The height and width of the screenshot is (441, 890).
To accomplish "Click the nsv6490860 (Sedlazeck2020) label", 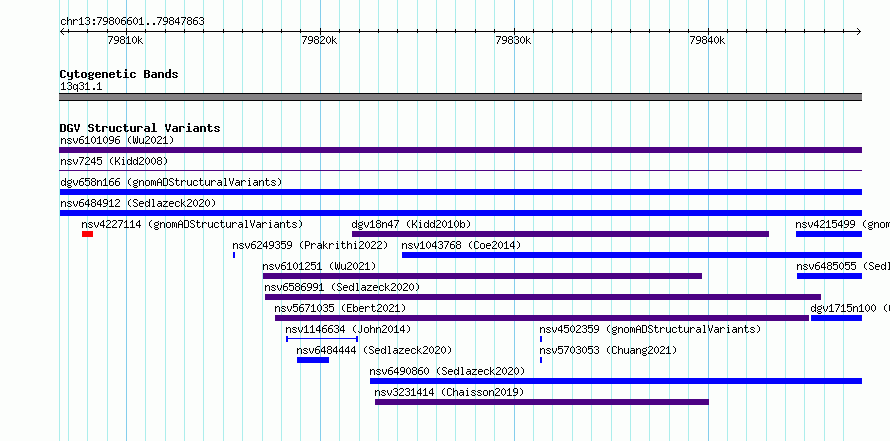I will coord(447,371).
